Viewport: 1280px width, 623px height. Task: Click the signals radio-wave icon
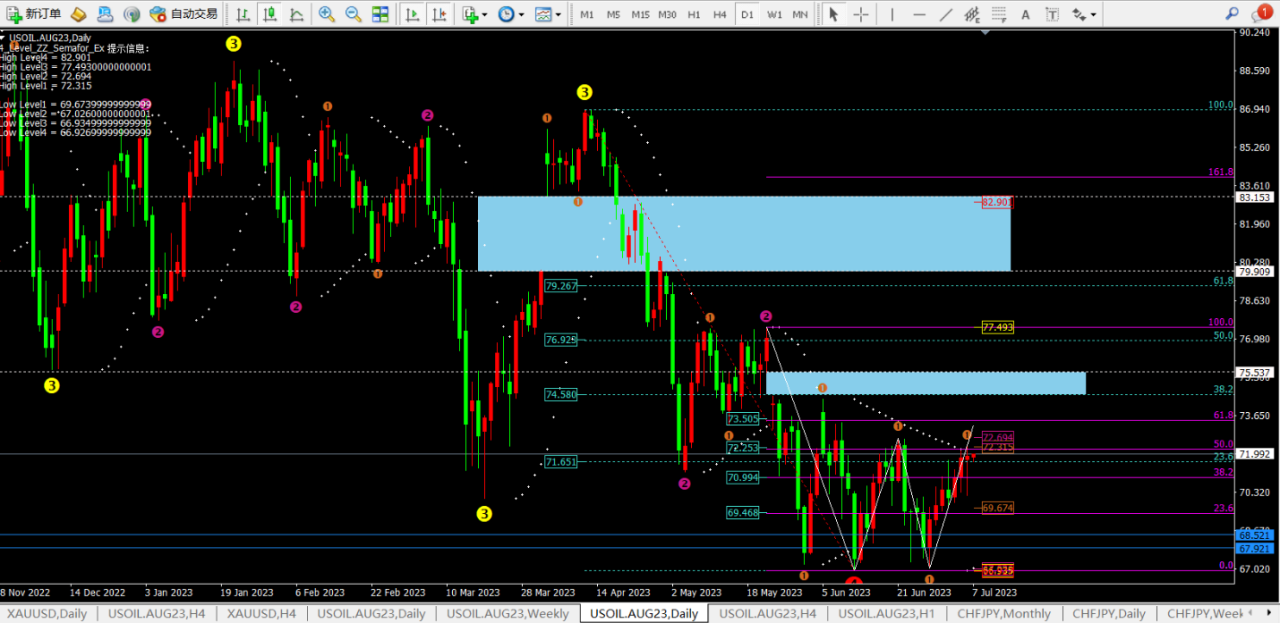131,14
